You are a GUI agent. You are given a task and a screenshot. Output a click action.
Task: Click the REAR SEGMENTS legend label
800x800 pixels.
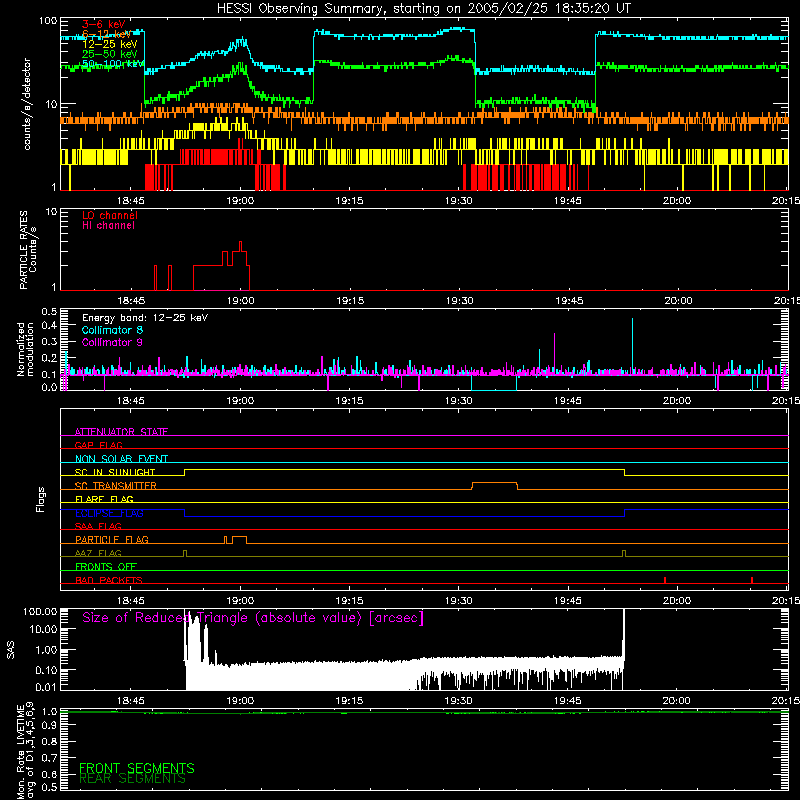click(x=132, y=779)
